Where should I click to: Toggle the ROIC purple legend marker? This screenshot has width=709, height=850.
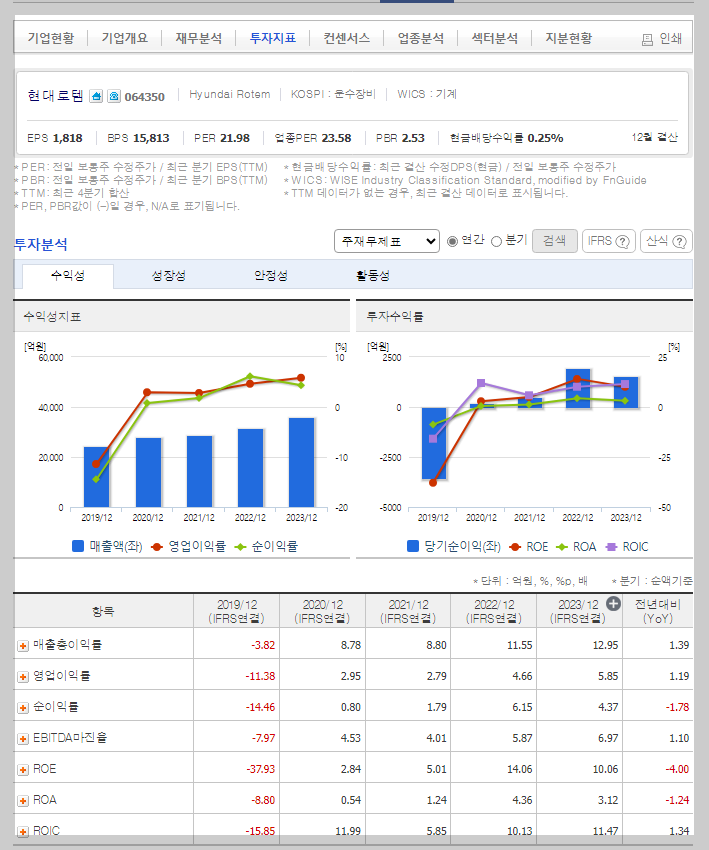611,547
